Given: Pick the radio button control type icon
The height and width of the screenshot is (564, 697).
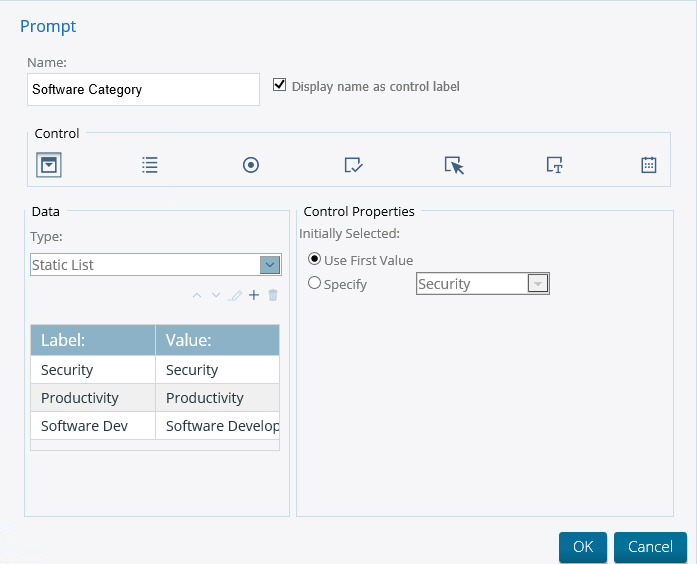Looking at the screenshot, I should click(251, 165).
